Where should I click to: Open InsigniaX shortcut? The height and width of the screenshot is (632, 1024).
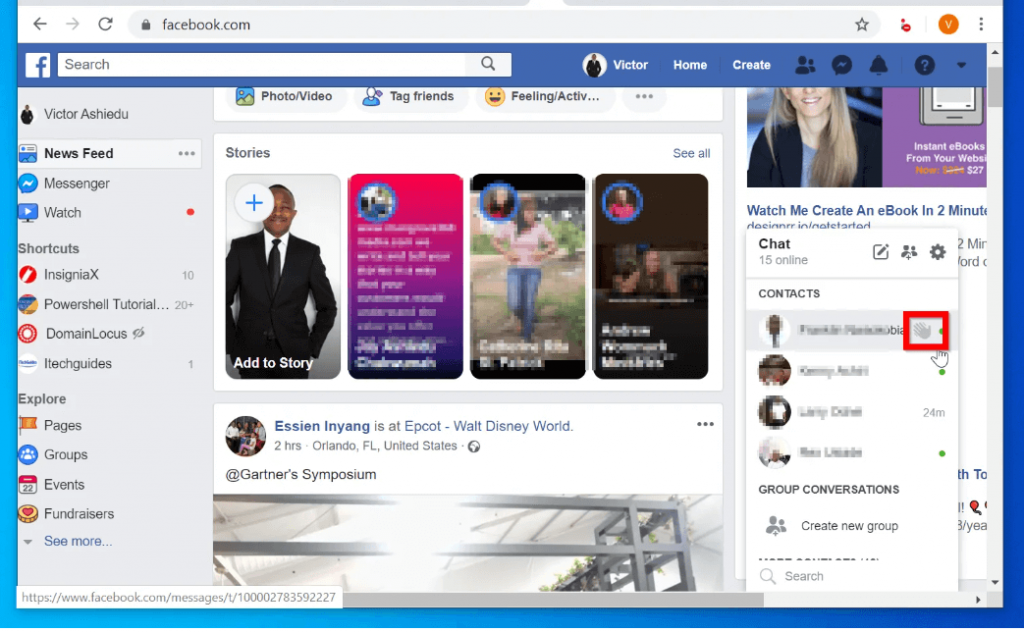[71, 275]
